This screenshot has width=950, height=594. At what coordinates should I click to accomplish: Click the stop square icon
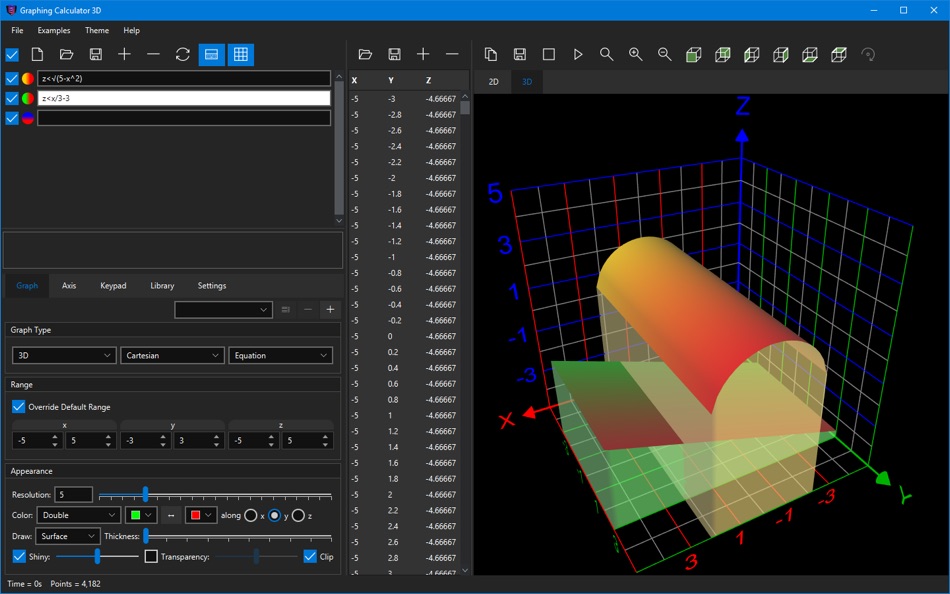[549, 55]
